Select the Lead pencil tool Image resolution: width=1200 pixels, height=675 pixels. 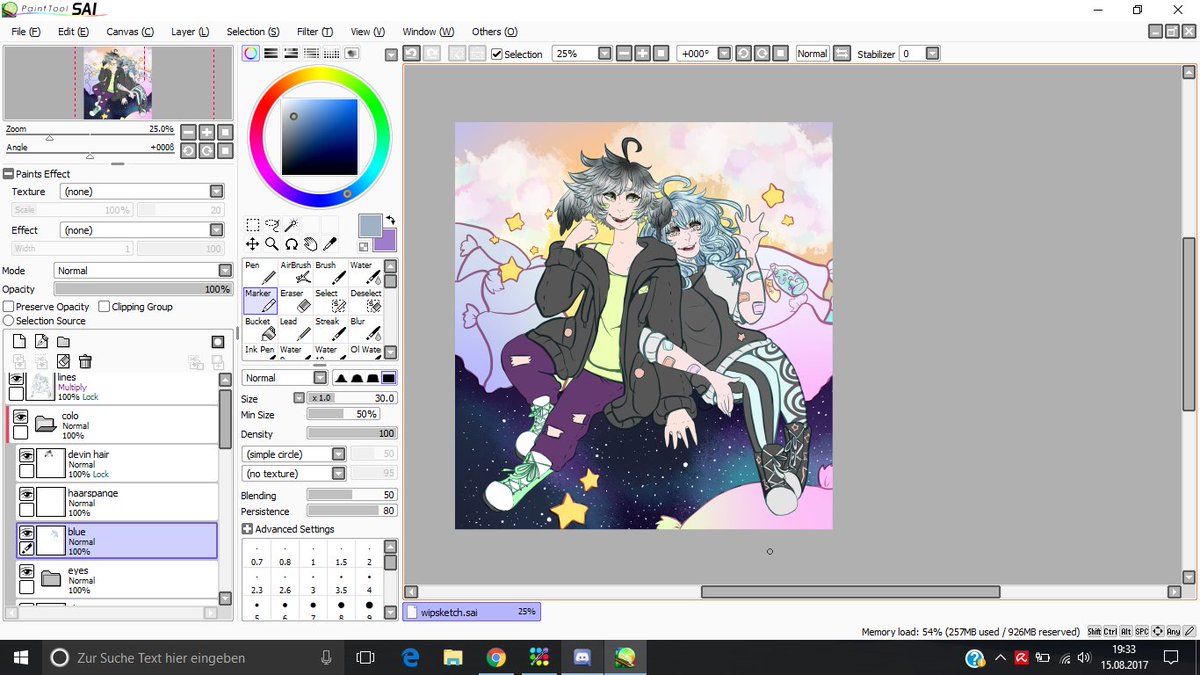[295, 328]
